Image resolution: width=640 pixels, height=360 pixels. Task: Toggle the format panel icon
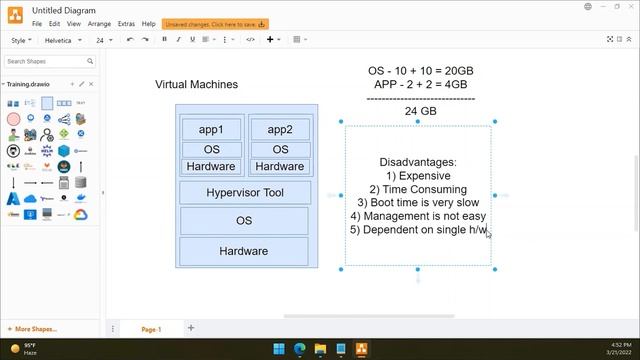point(620,39)
